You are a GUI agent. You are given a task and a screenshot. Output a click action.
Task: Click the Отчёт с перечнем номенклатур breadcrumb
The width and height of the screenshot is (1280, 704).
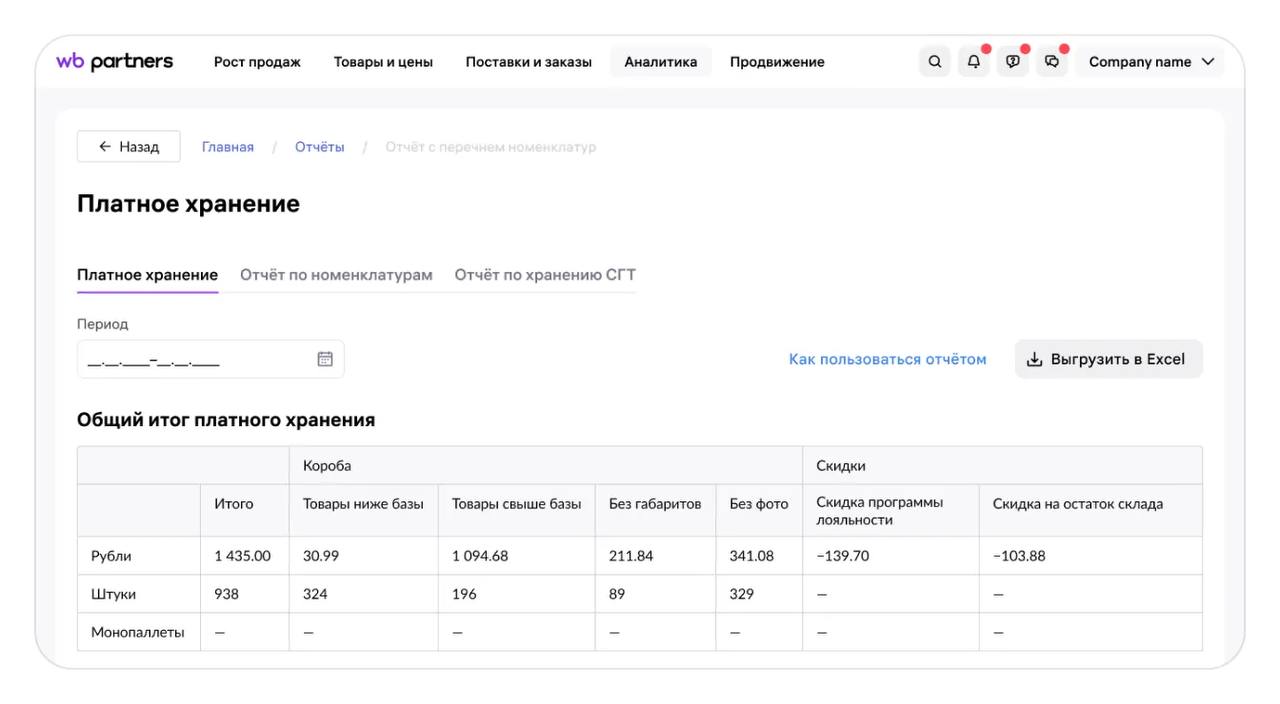click(491, 147)
